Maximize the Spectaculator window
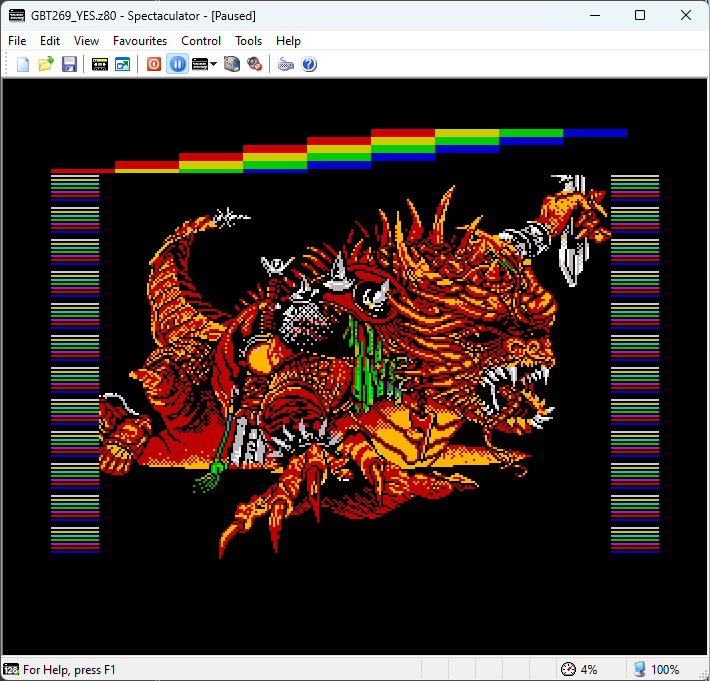 (640, 15)
